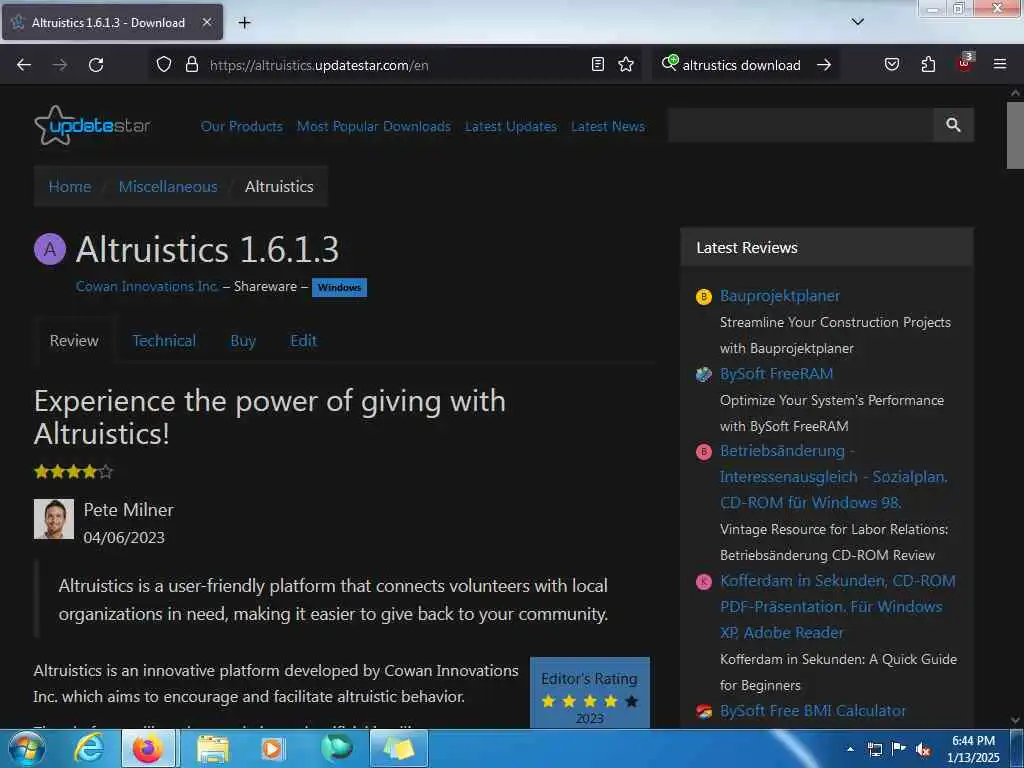Screen dimensions: 1024x768
Task: Switch to the Edit tab
Action: (x=303, y=340)
